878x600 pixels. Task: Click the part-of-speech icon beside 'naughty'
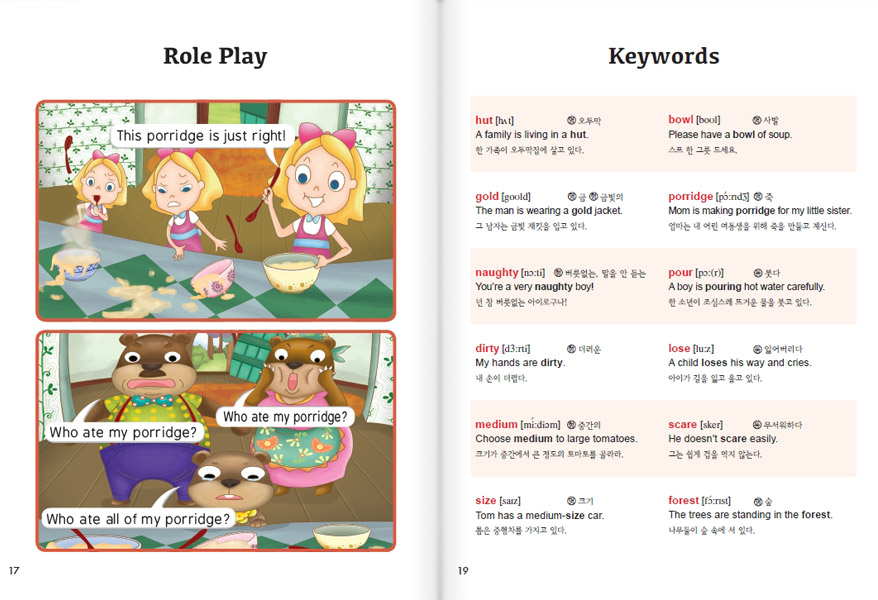(x=558, y=273)
